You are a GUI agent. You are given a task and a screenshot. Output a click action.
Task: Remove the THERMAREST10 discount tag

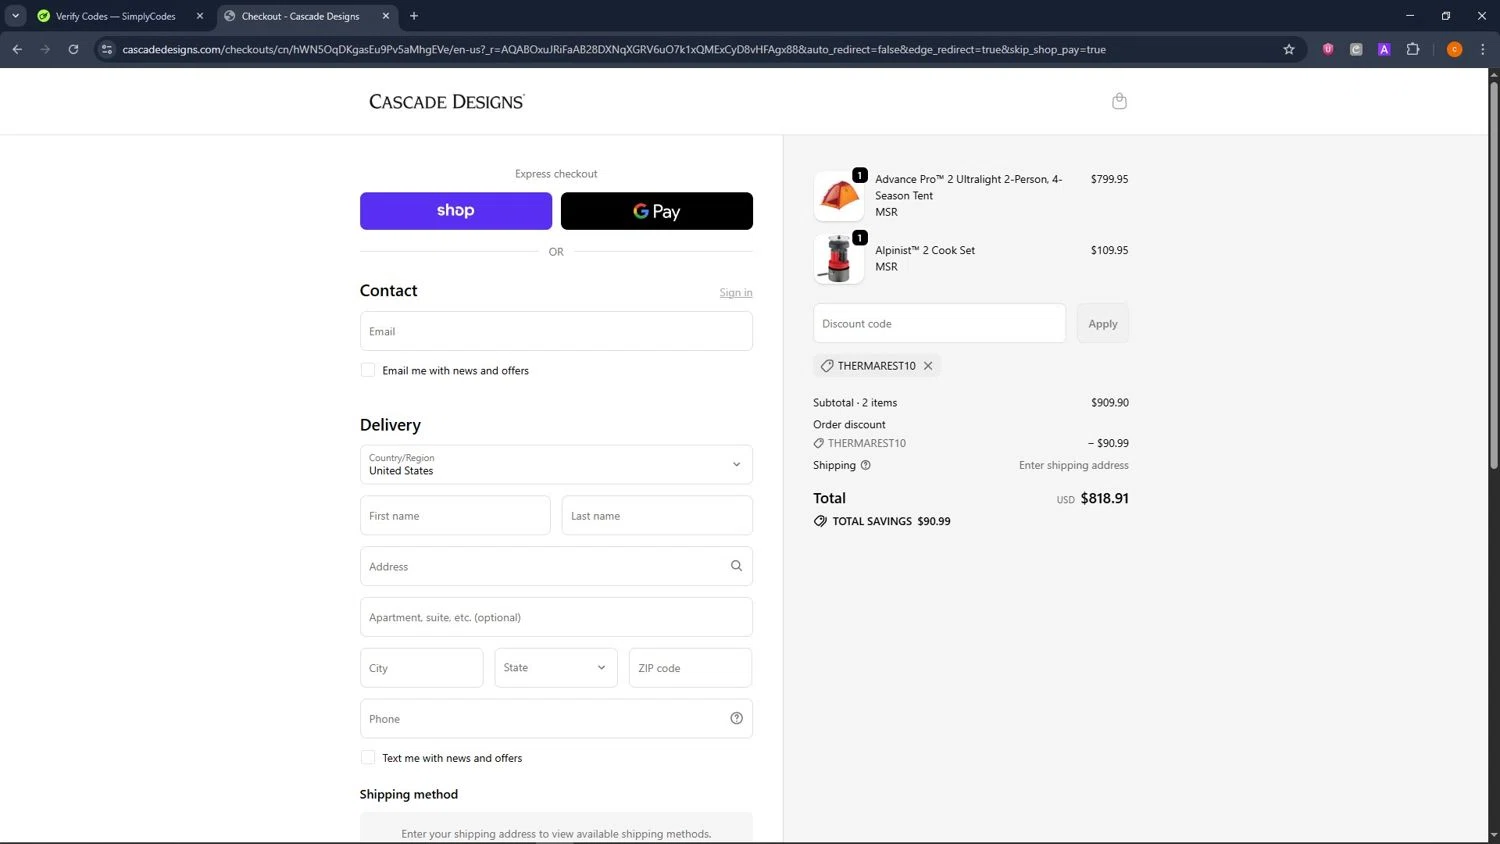point(928,366)
